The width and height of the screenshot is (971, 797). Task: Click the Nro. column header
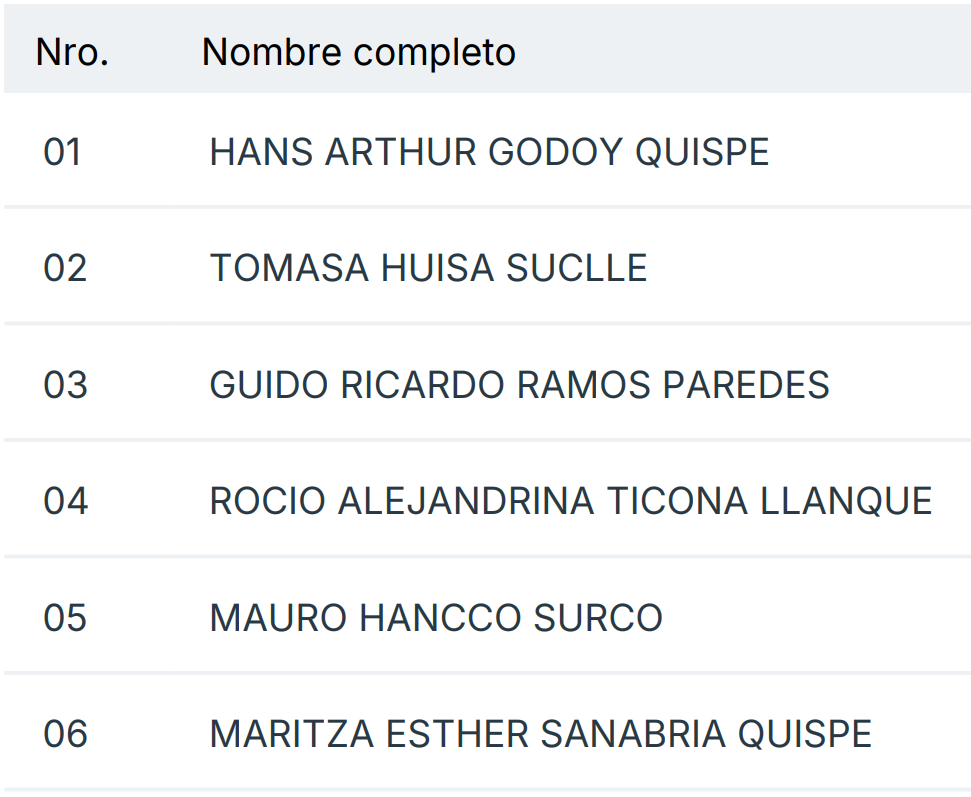(x=72, y=53)
